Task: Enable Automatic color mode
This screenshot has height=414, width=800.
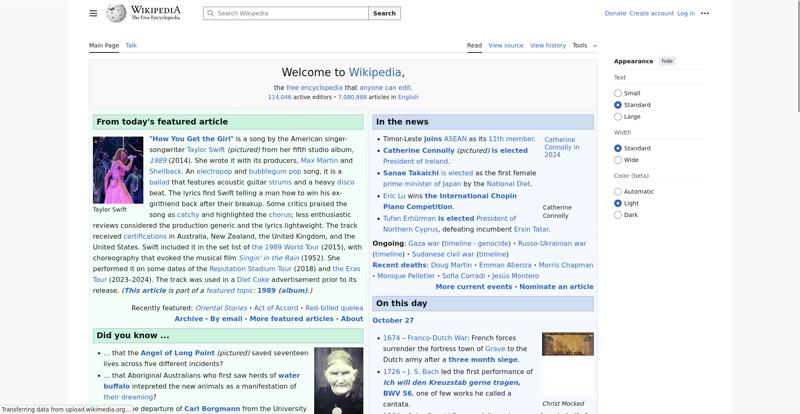Action: (618, 191)
